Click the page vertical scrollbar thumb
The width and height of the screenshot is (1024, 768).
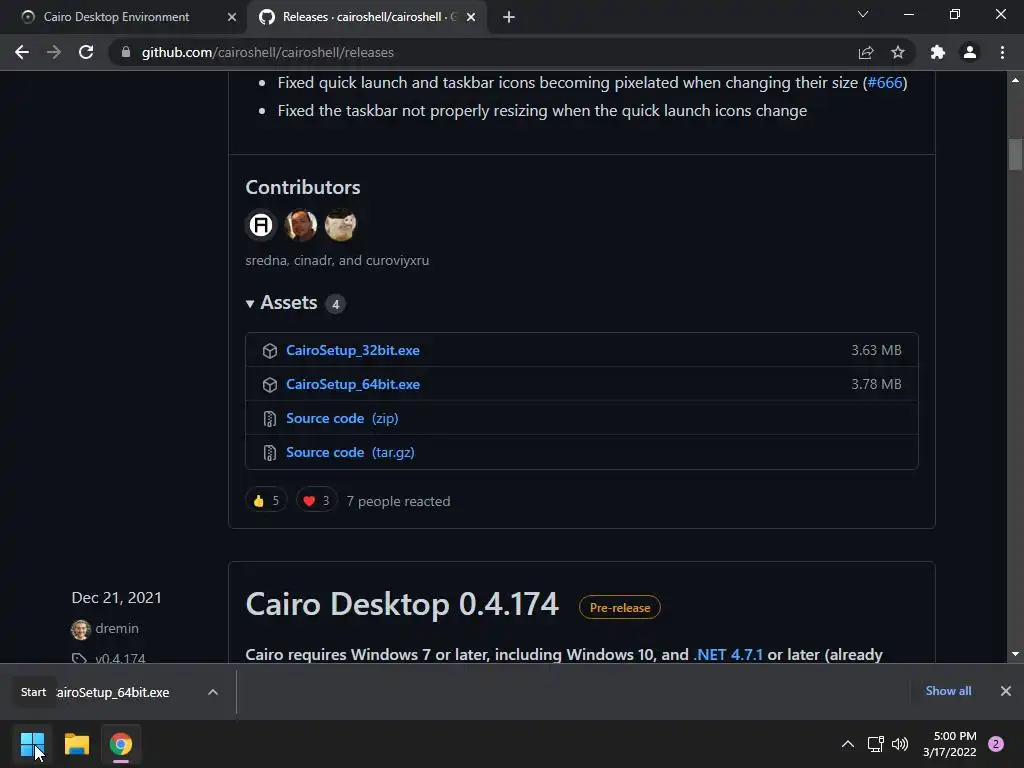tap(1015, 155)
